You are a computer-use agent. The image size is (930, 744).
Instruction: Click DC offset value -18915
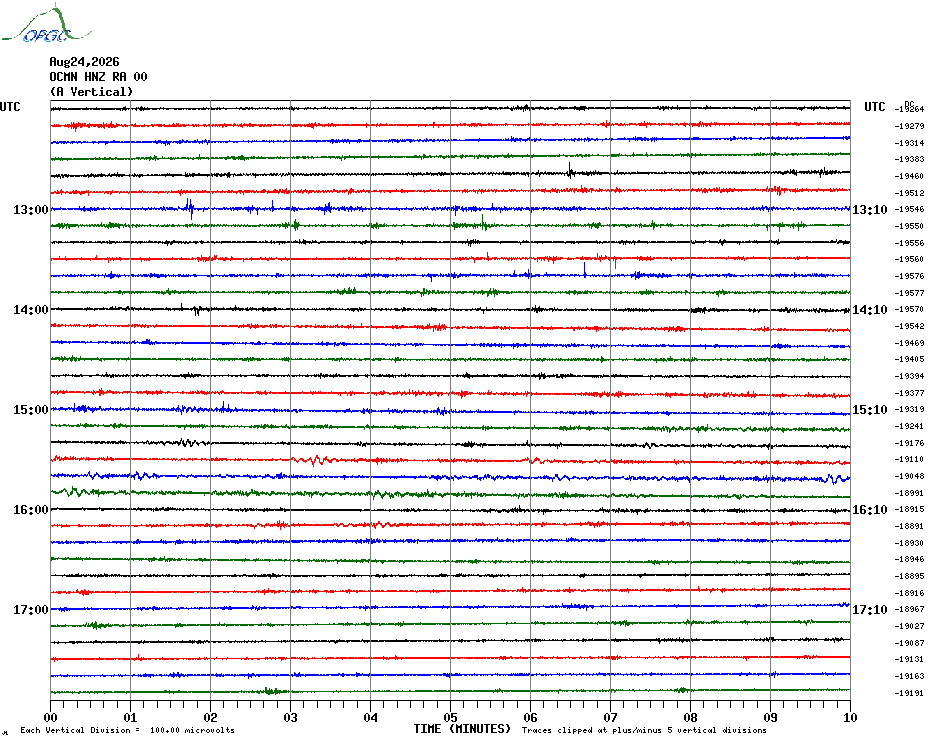pyautogui.click(x=909, y=510)
